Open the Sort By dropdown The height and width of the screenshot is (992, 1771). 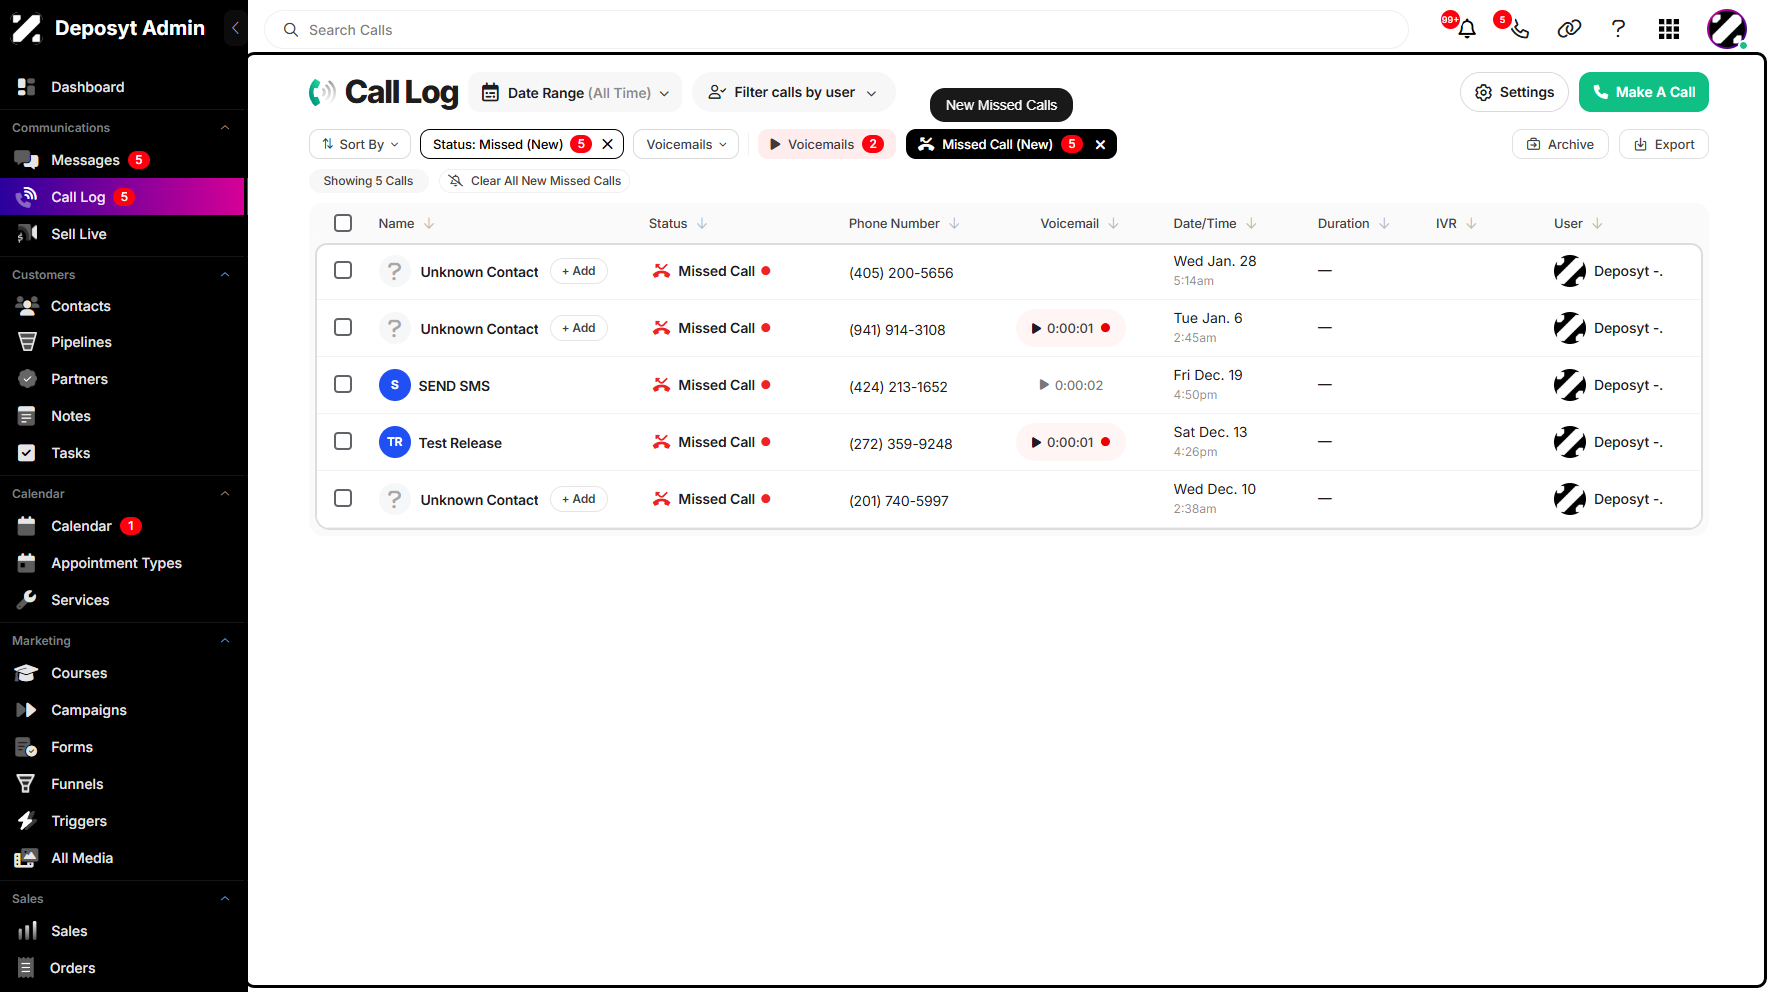click(360, 144)
